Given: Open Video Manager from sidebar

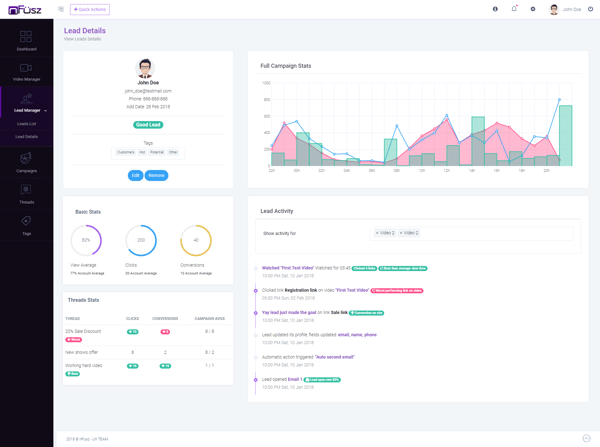Looking at the screenshot, I should click(26, 72).
